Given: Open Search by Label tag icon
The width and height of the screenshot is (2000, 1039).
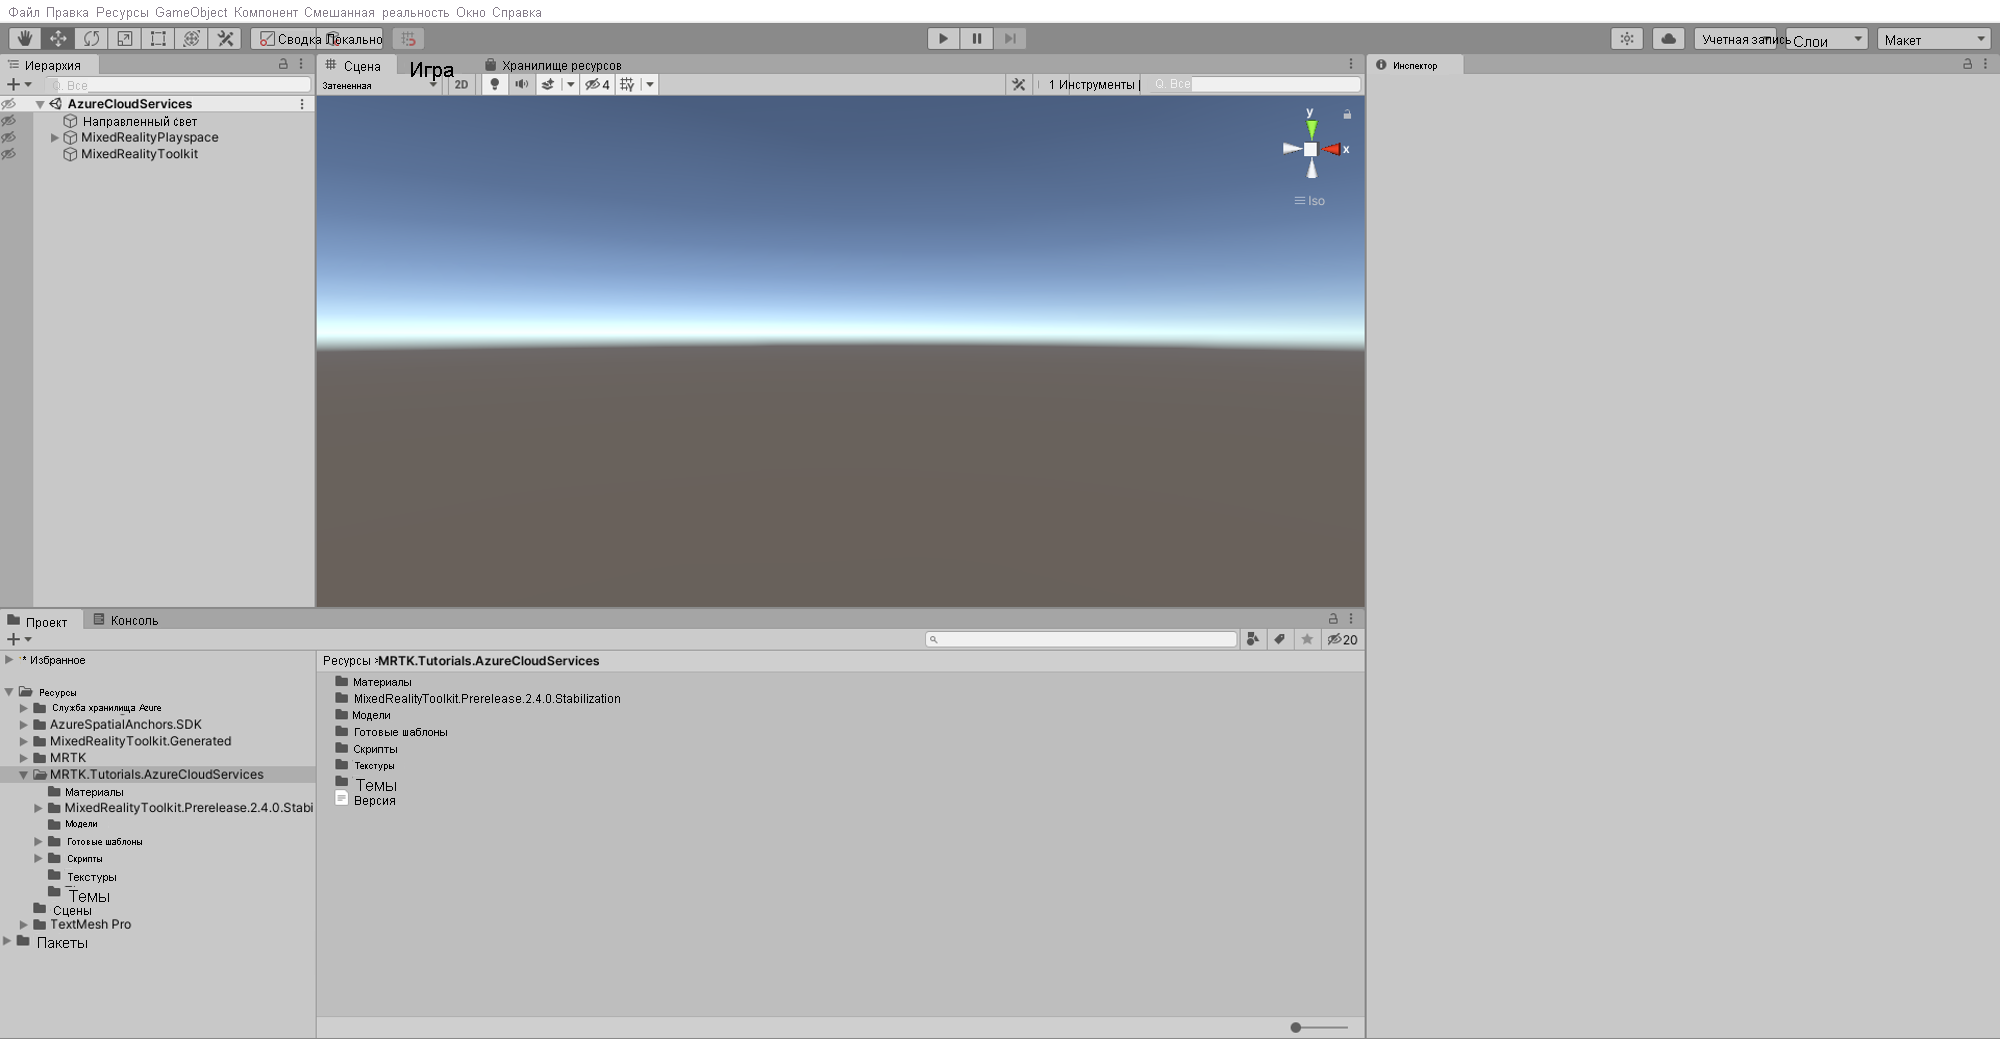Looking at the screenshot, I should coord(1280,639).
